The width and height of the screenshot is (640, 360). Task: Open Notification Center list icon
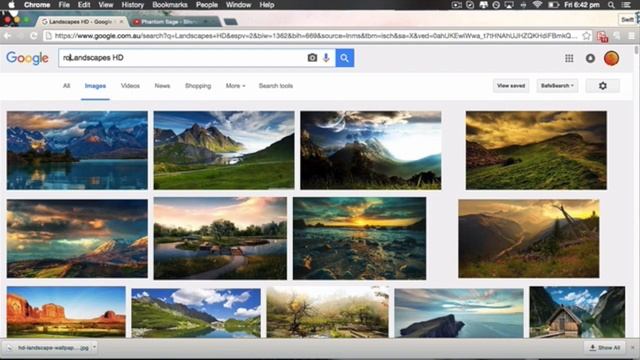pyautogui.click(x=627, y=5)
